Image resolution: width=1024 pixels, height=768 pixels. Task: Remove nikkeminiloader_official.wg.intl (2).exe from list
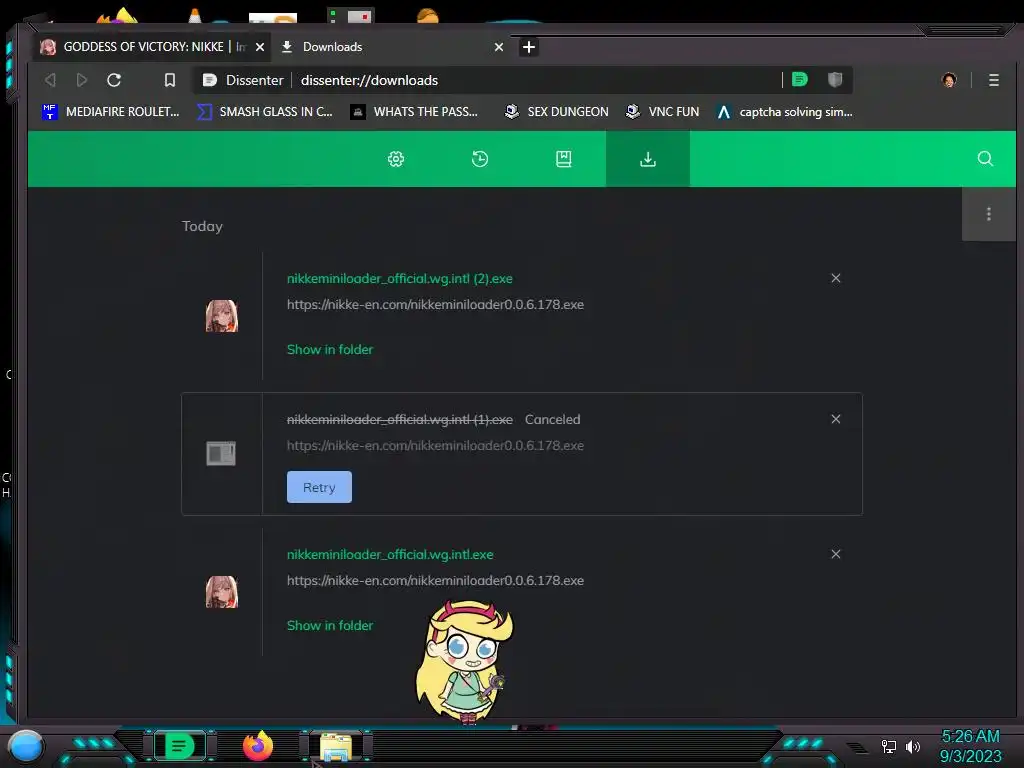(x=836, y=278)
